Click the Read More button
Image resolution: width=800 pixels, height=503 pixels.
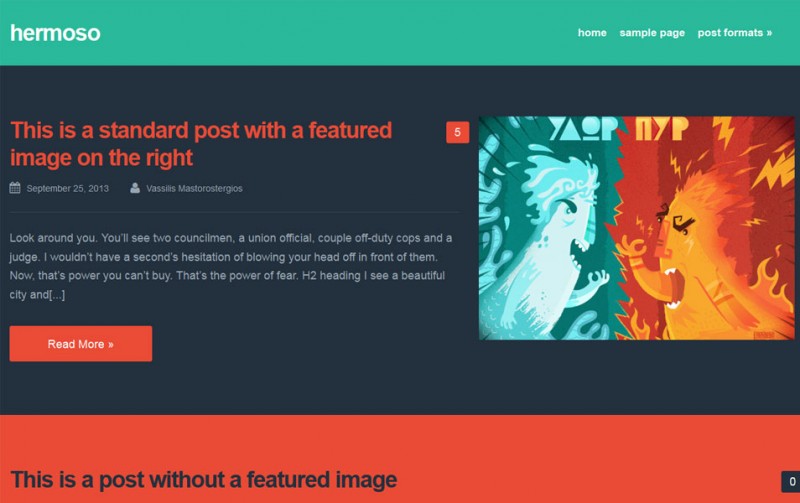(x=81, y=344)
